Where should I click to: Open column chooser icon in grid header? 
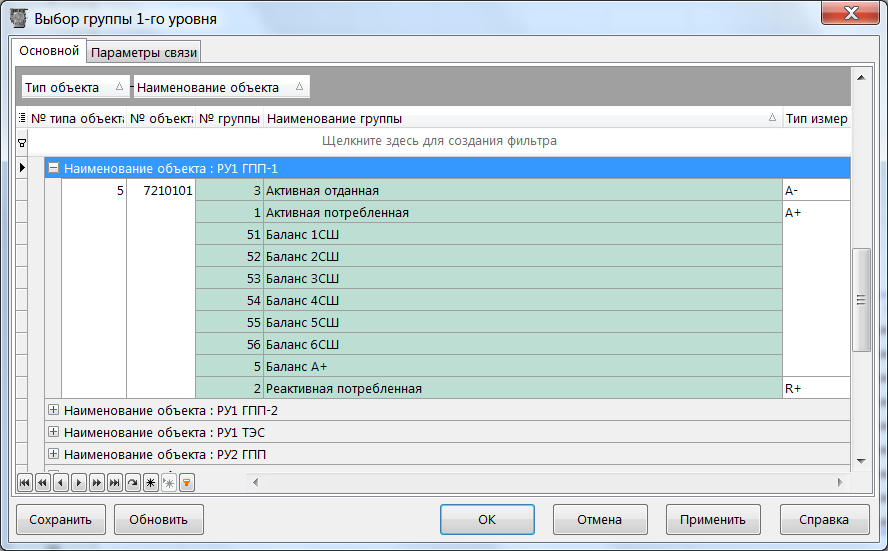22,118
